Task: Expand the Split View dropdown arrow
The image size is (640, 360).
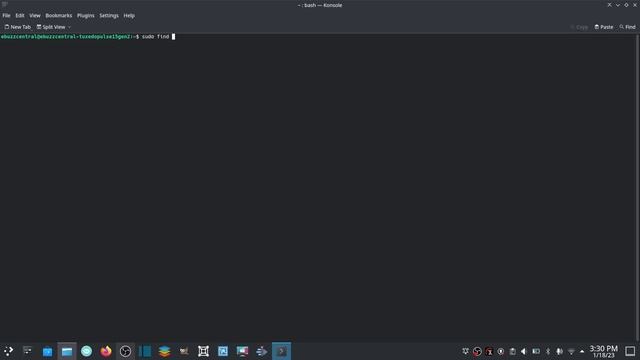Action: click(x=69, y=27)
